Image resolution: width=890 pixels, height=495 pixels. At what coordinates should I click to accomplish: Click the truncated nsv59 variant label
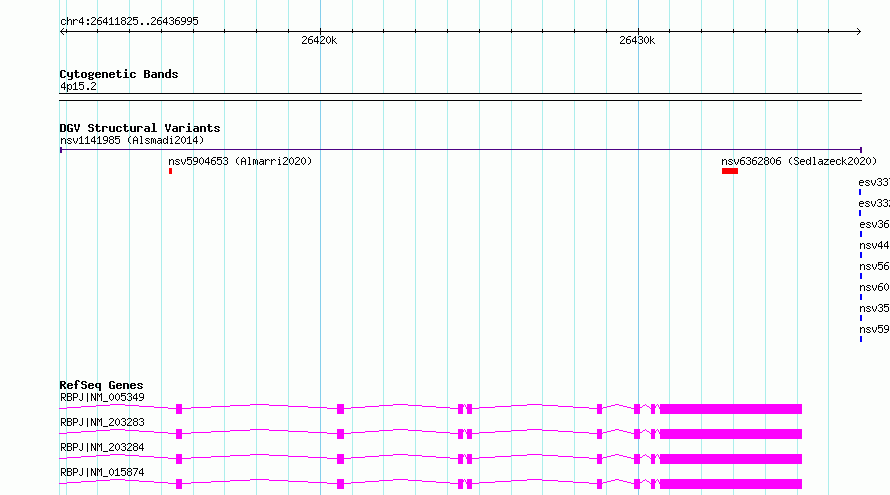point(874,329)
